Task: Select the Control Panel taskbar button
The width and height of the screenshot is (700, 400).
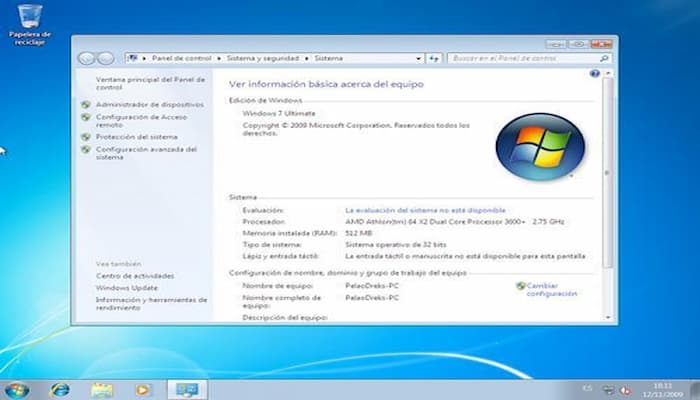Action: pyautogui.click(x=187, y=390)
